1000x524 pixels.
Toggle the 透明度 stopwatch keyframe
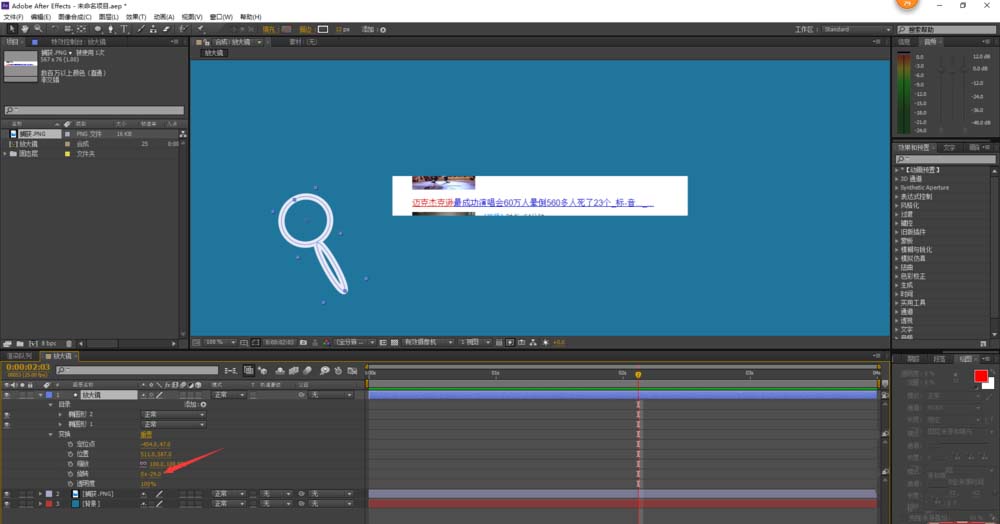coord(70,484)
